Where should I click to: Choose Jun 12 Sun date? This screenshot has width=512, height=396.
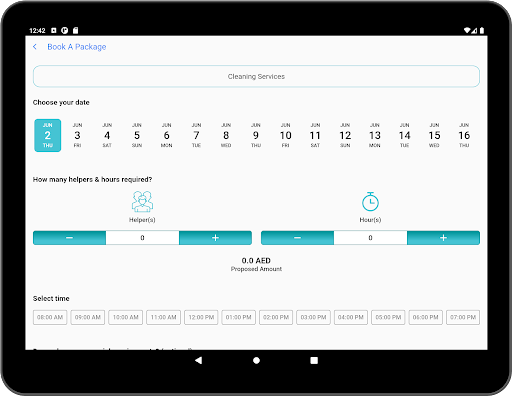(345, 135)
